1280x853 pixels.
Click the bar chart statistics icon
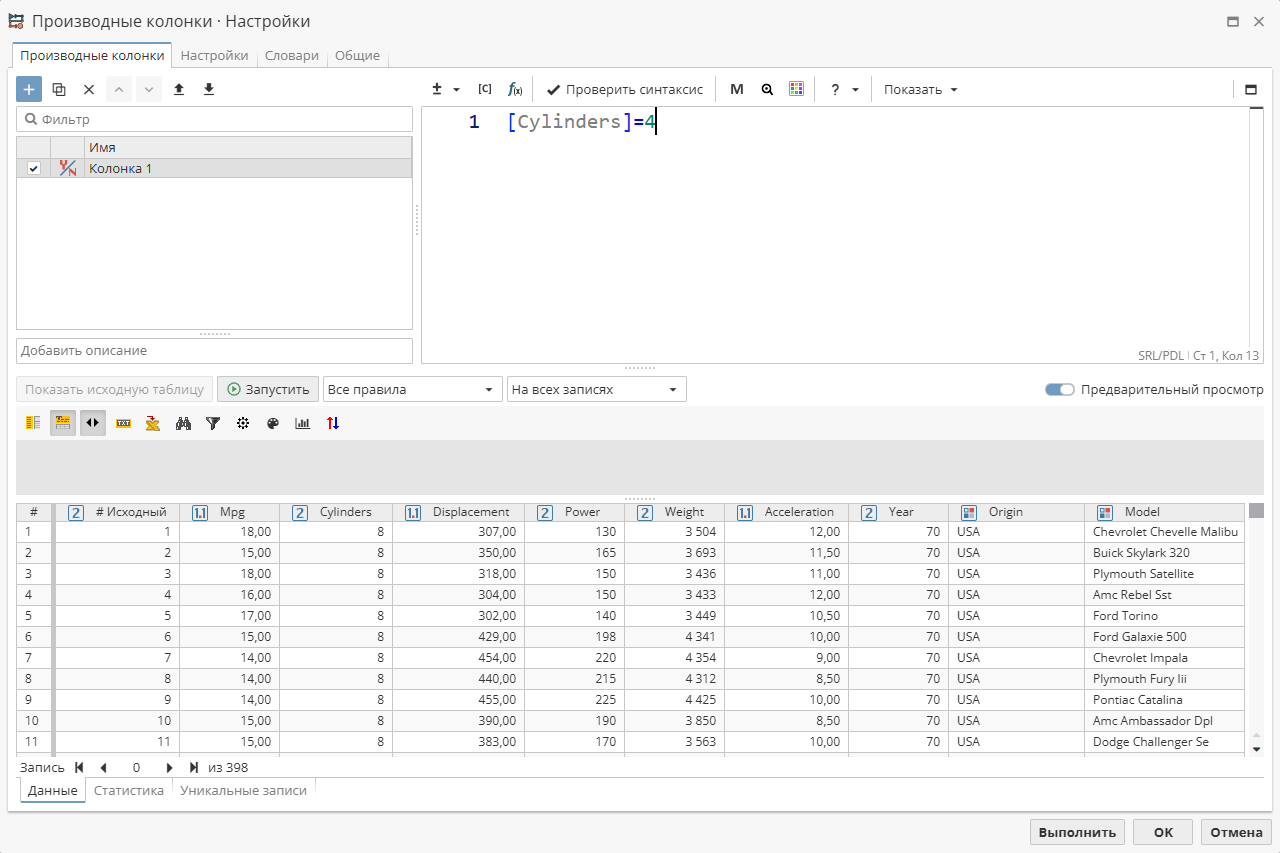coord(303,423)
